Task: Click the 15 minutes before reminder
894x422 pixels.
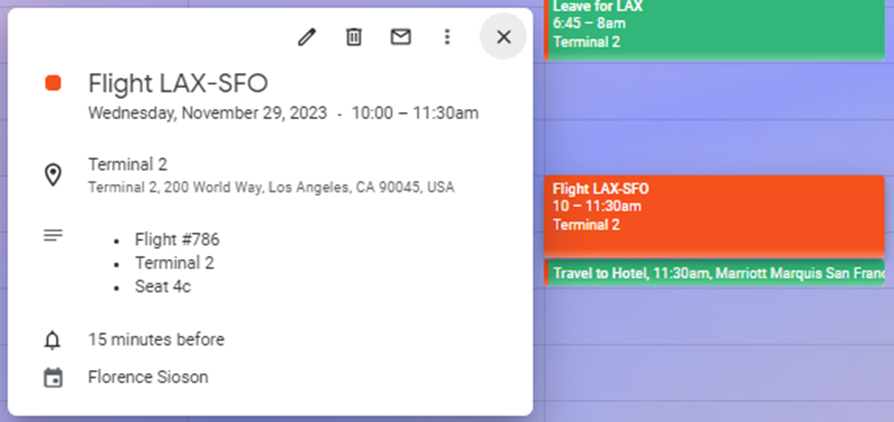Action: [x=156, y=340]
